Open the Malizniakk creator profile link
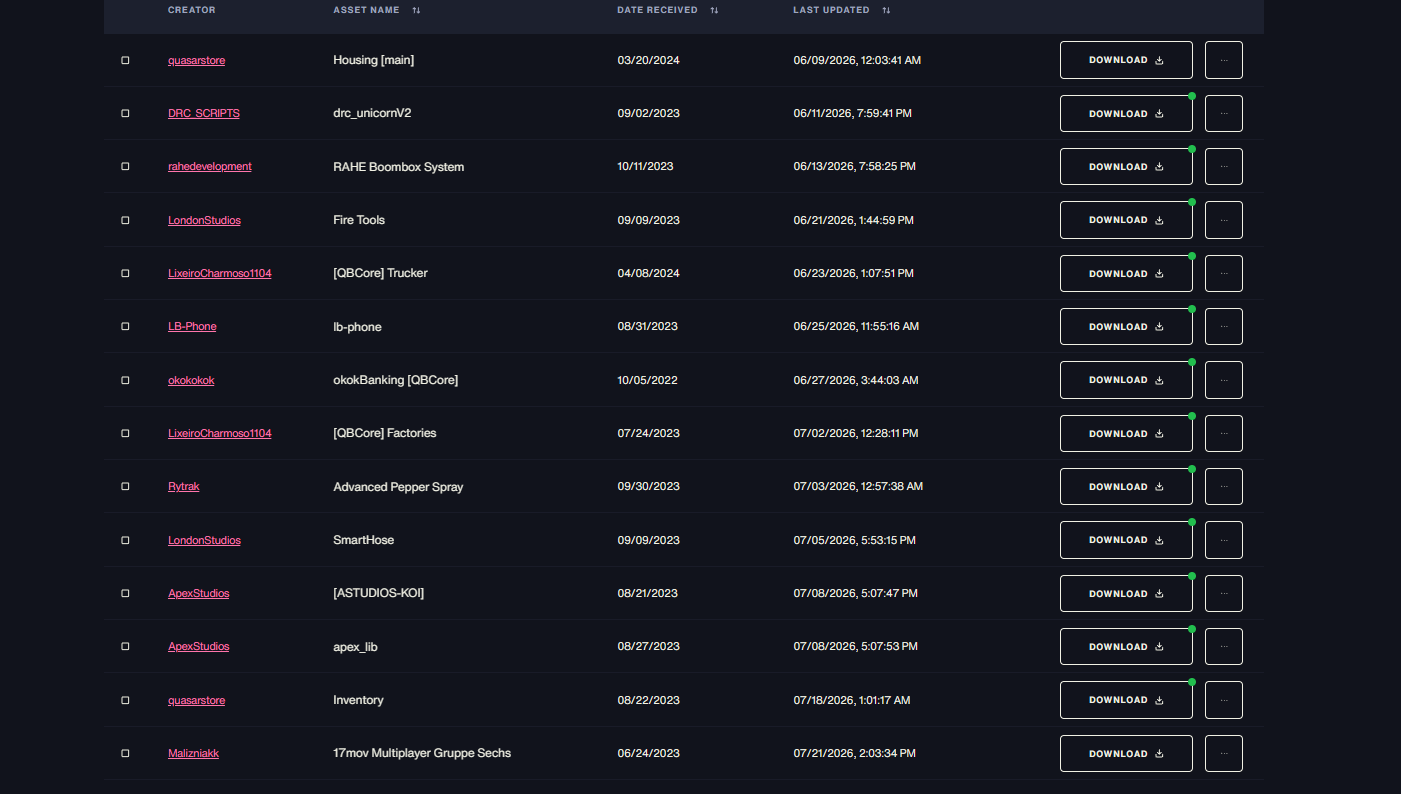 pos(193,754)
